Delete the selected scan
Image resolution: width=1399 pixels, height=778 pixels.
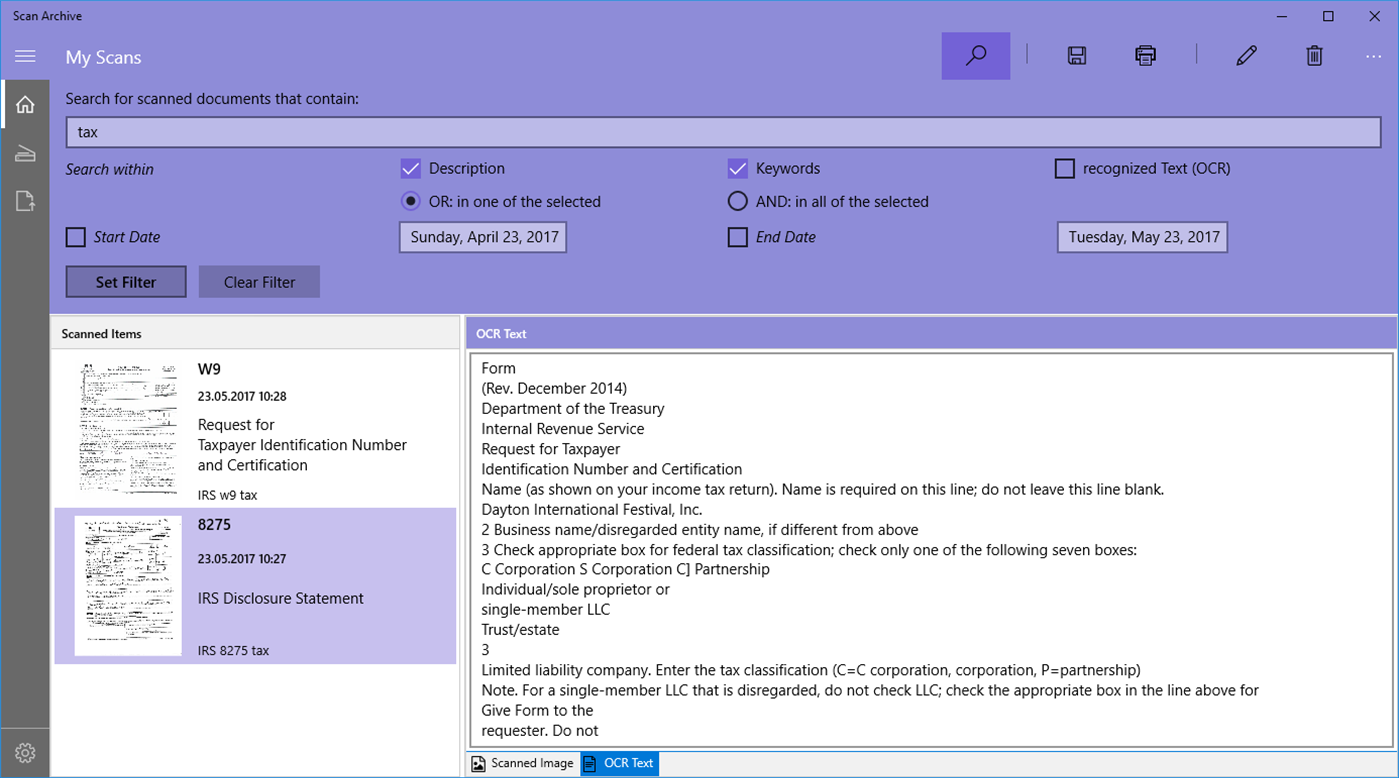(x=1313, y=56)
